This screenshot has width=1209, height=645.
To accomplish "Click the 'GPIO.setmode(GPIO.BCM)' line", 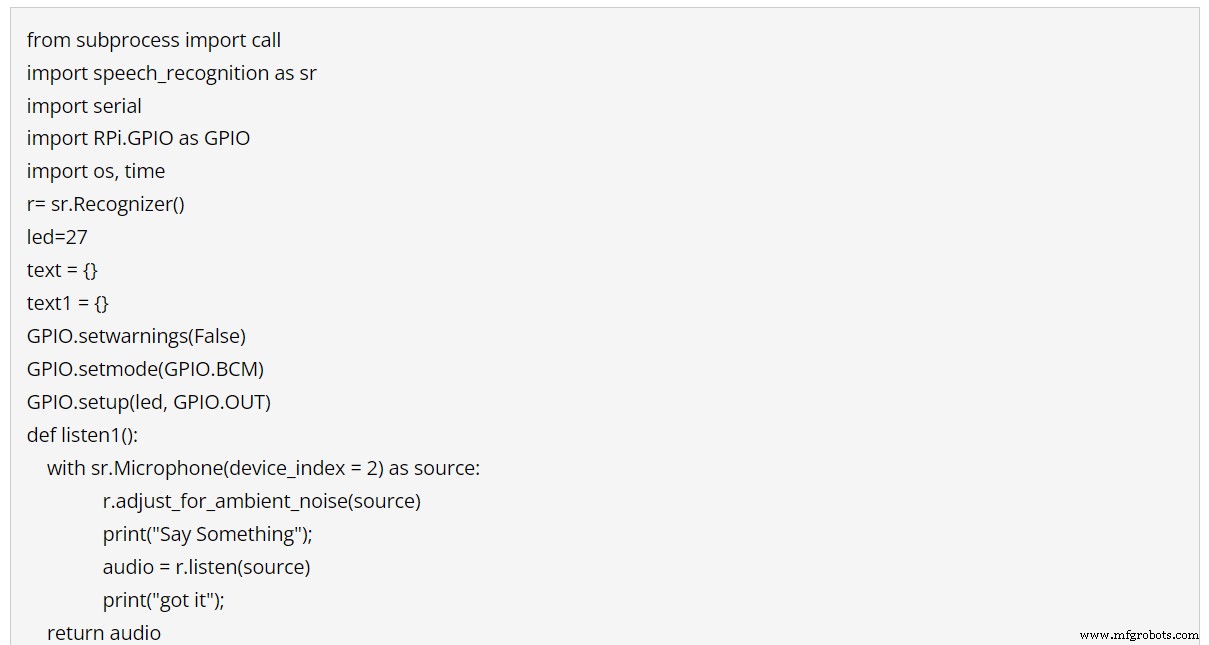I will click(x=145, y=369).
